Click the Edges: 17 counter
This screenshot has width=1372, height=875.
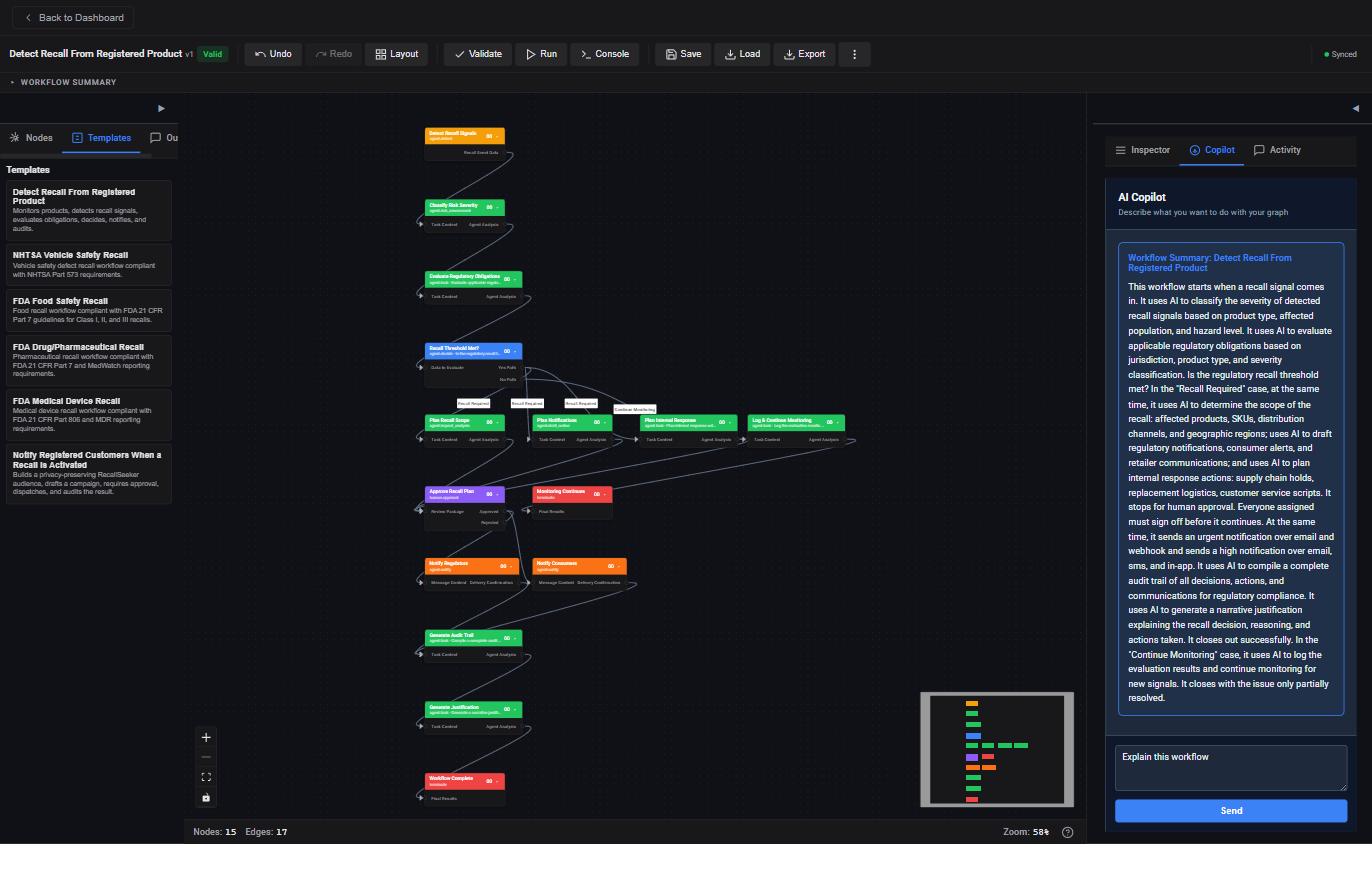tap(266, 832)
